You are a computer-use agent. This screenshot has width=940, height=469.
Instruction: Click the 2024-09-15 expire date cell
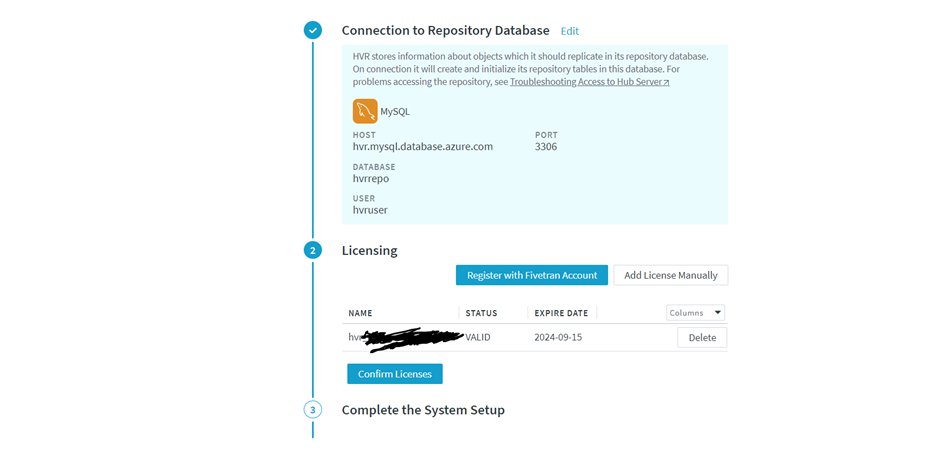coord(558,338)
